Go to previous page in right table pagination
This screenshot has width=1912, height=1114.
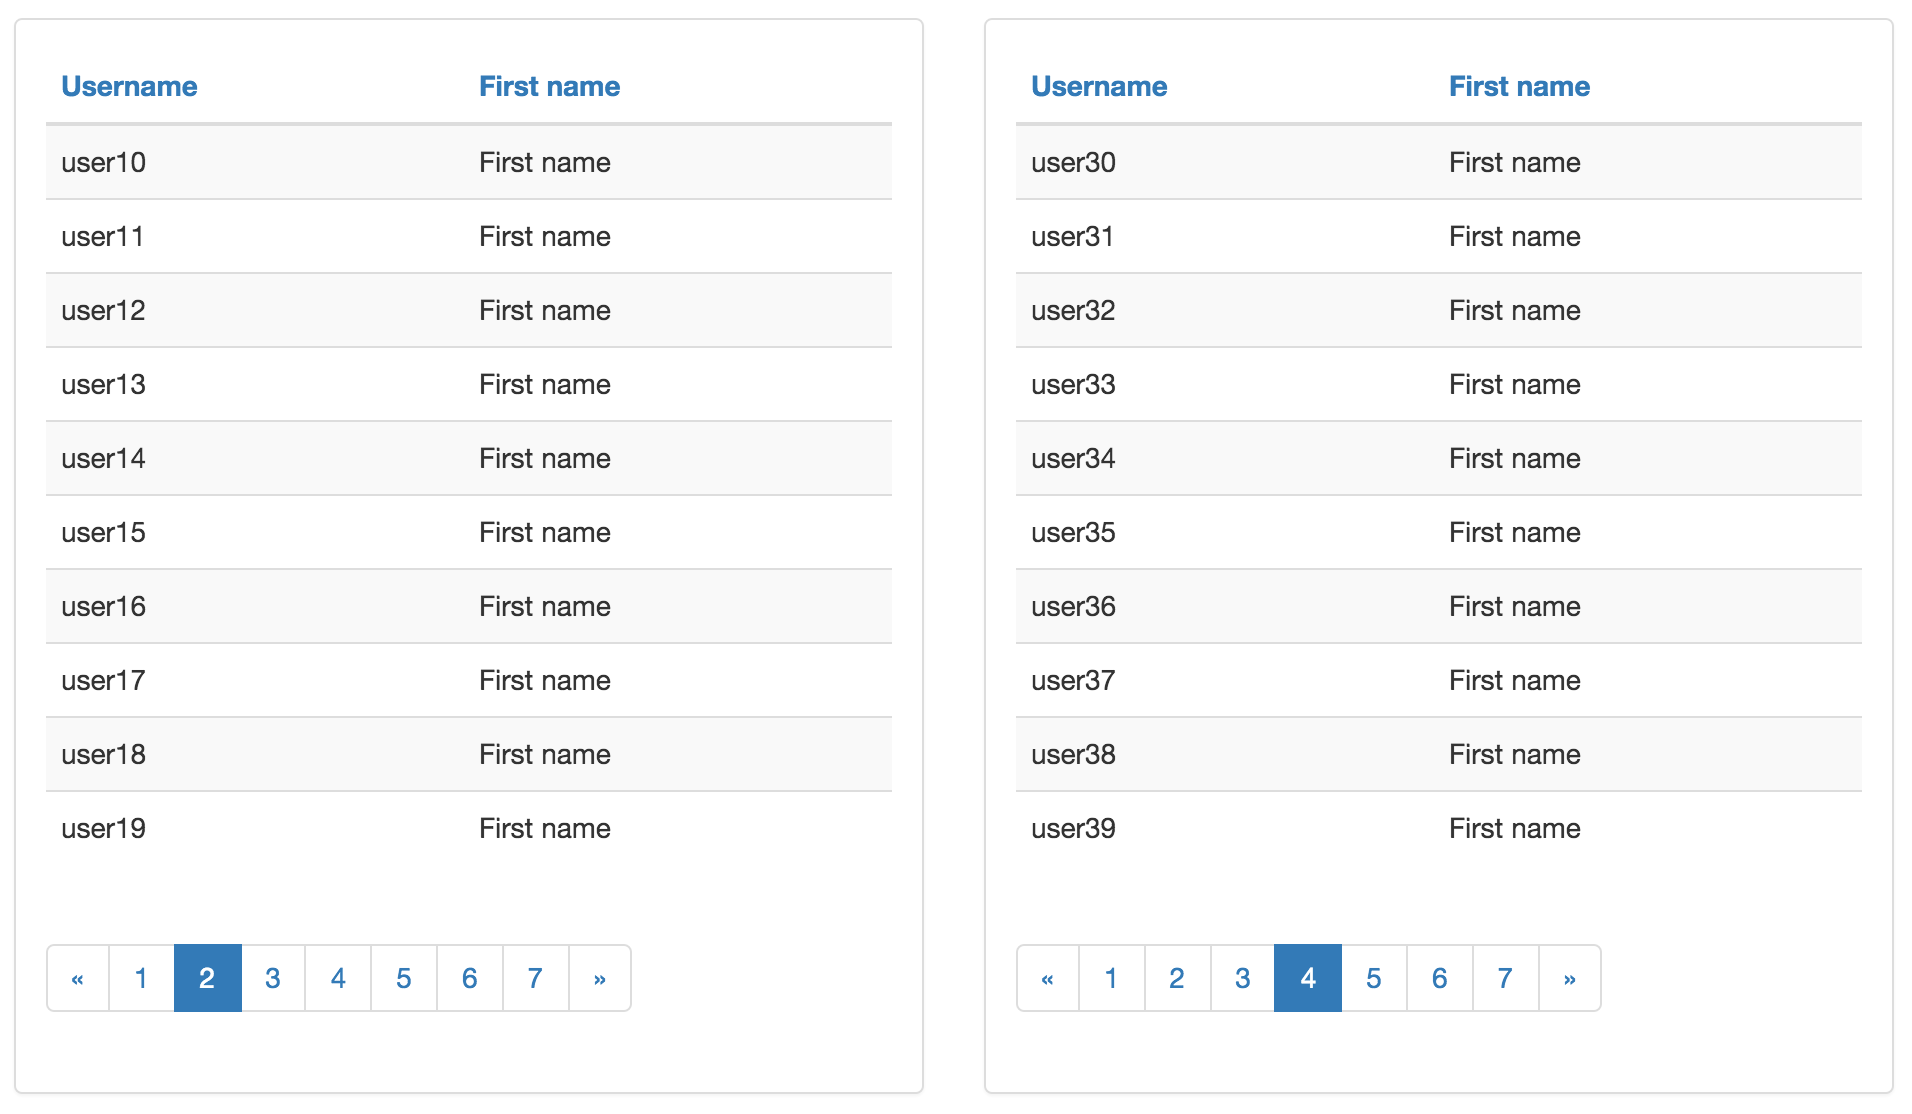tap(1048, 978)
